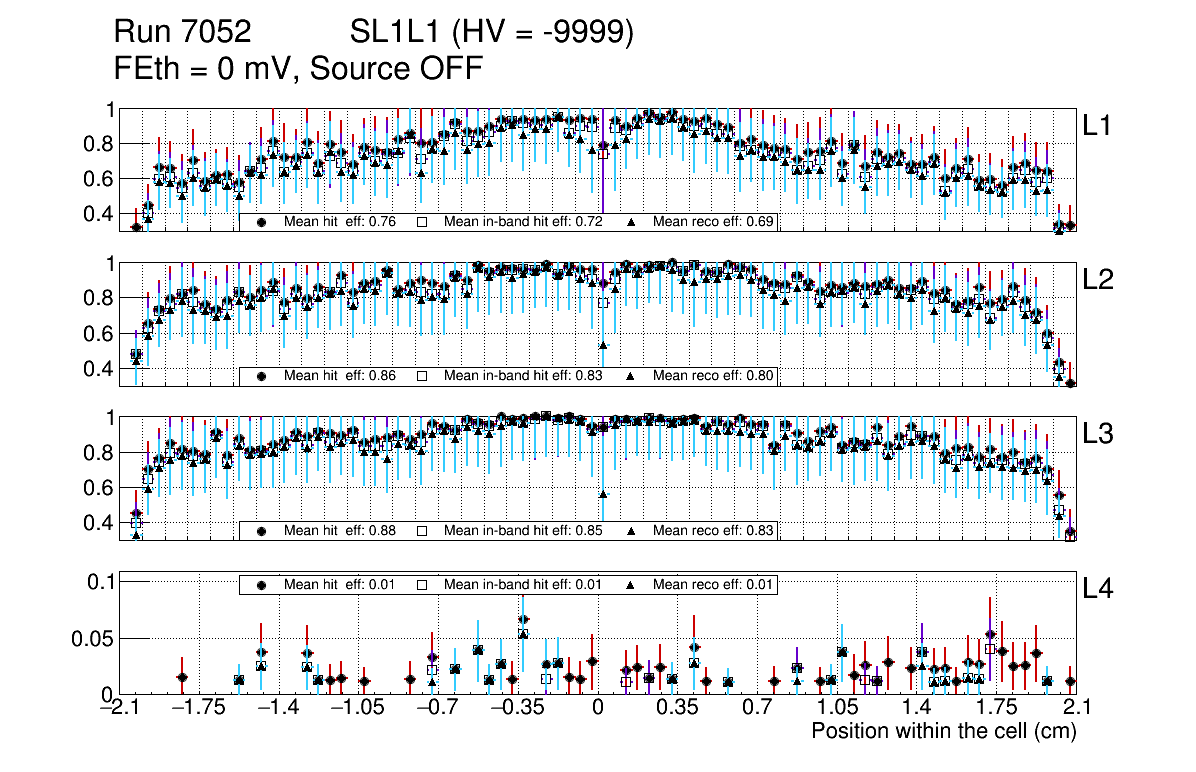Click the filled circle marker in L1 legend

click(x=262, y=222)
